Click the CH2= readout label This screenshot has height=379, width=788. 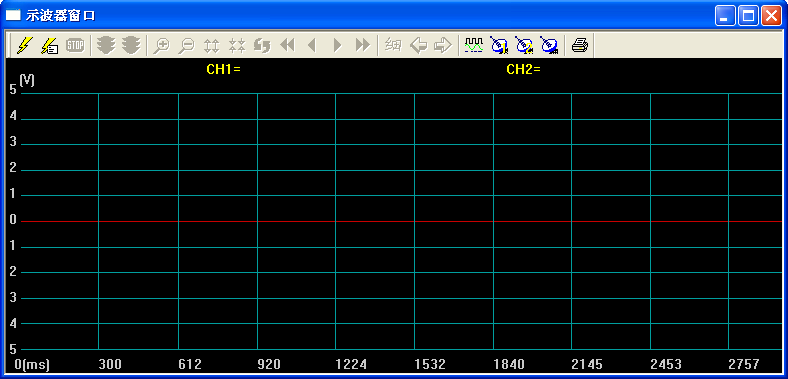tap(523, 70)
